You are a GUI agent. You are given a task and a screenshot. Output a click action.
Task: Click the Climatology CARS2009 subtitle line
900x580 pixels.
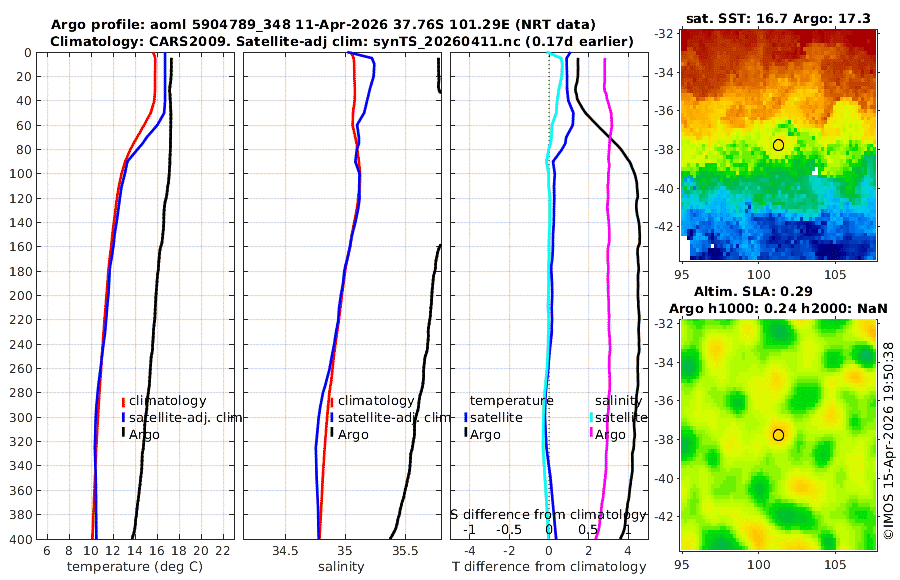(342, 41)
